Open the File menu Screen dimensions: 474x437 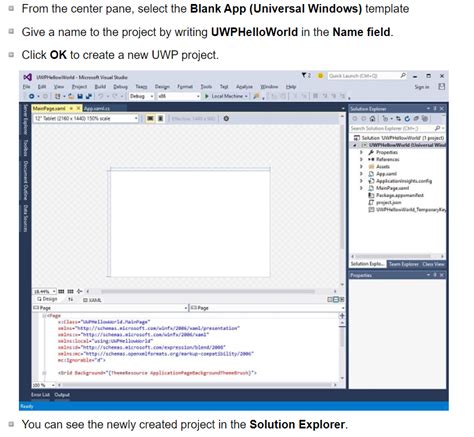(x=27, y=87)
